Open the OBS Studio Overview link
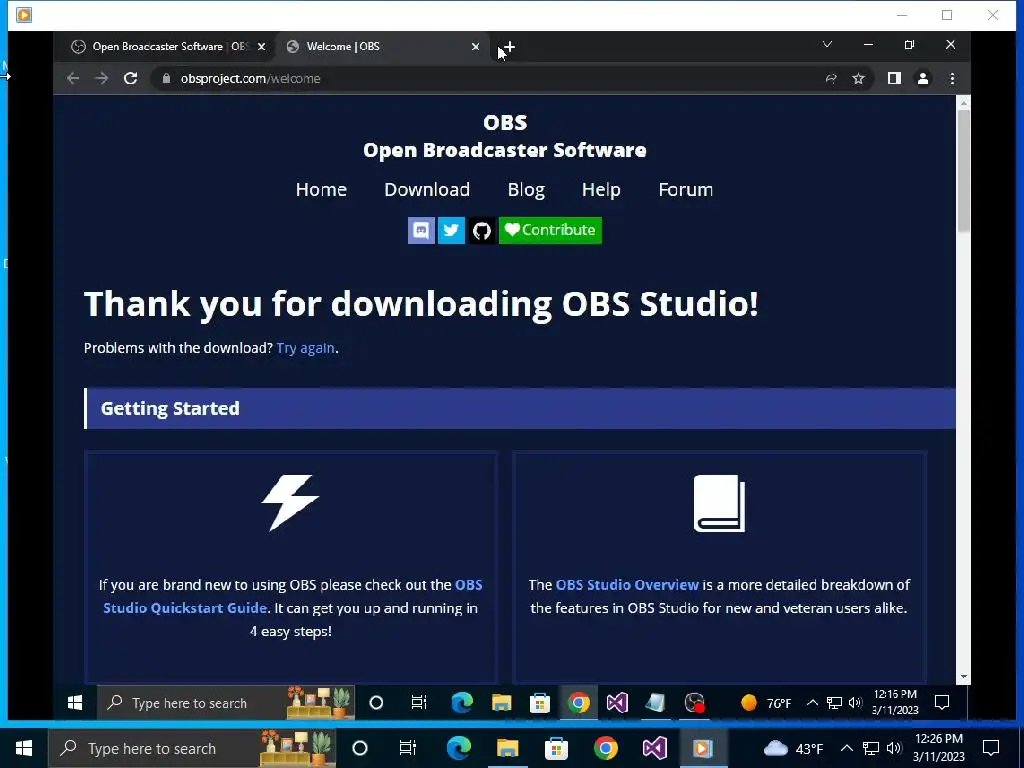Image resolution: width=1024 pixels, height=768 pixels. [627, 584]
